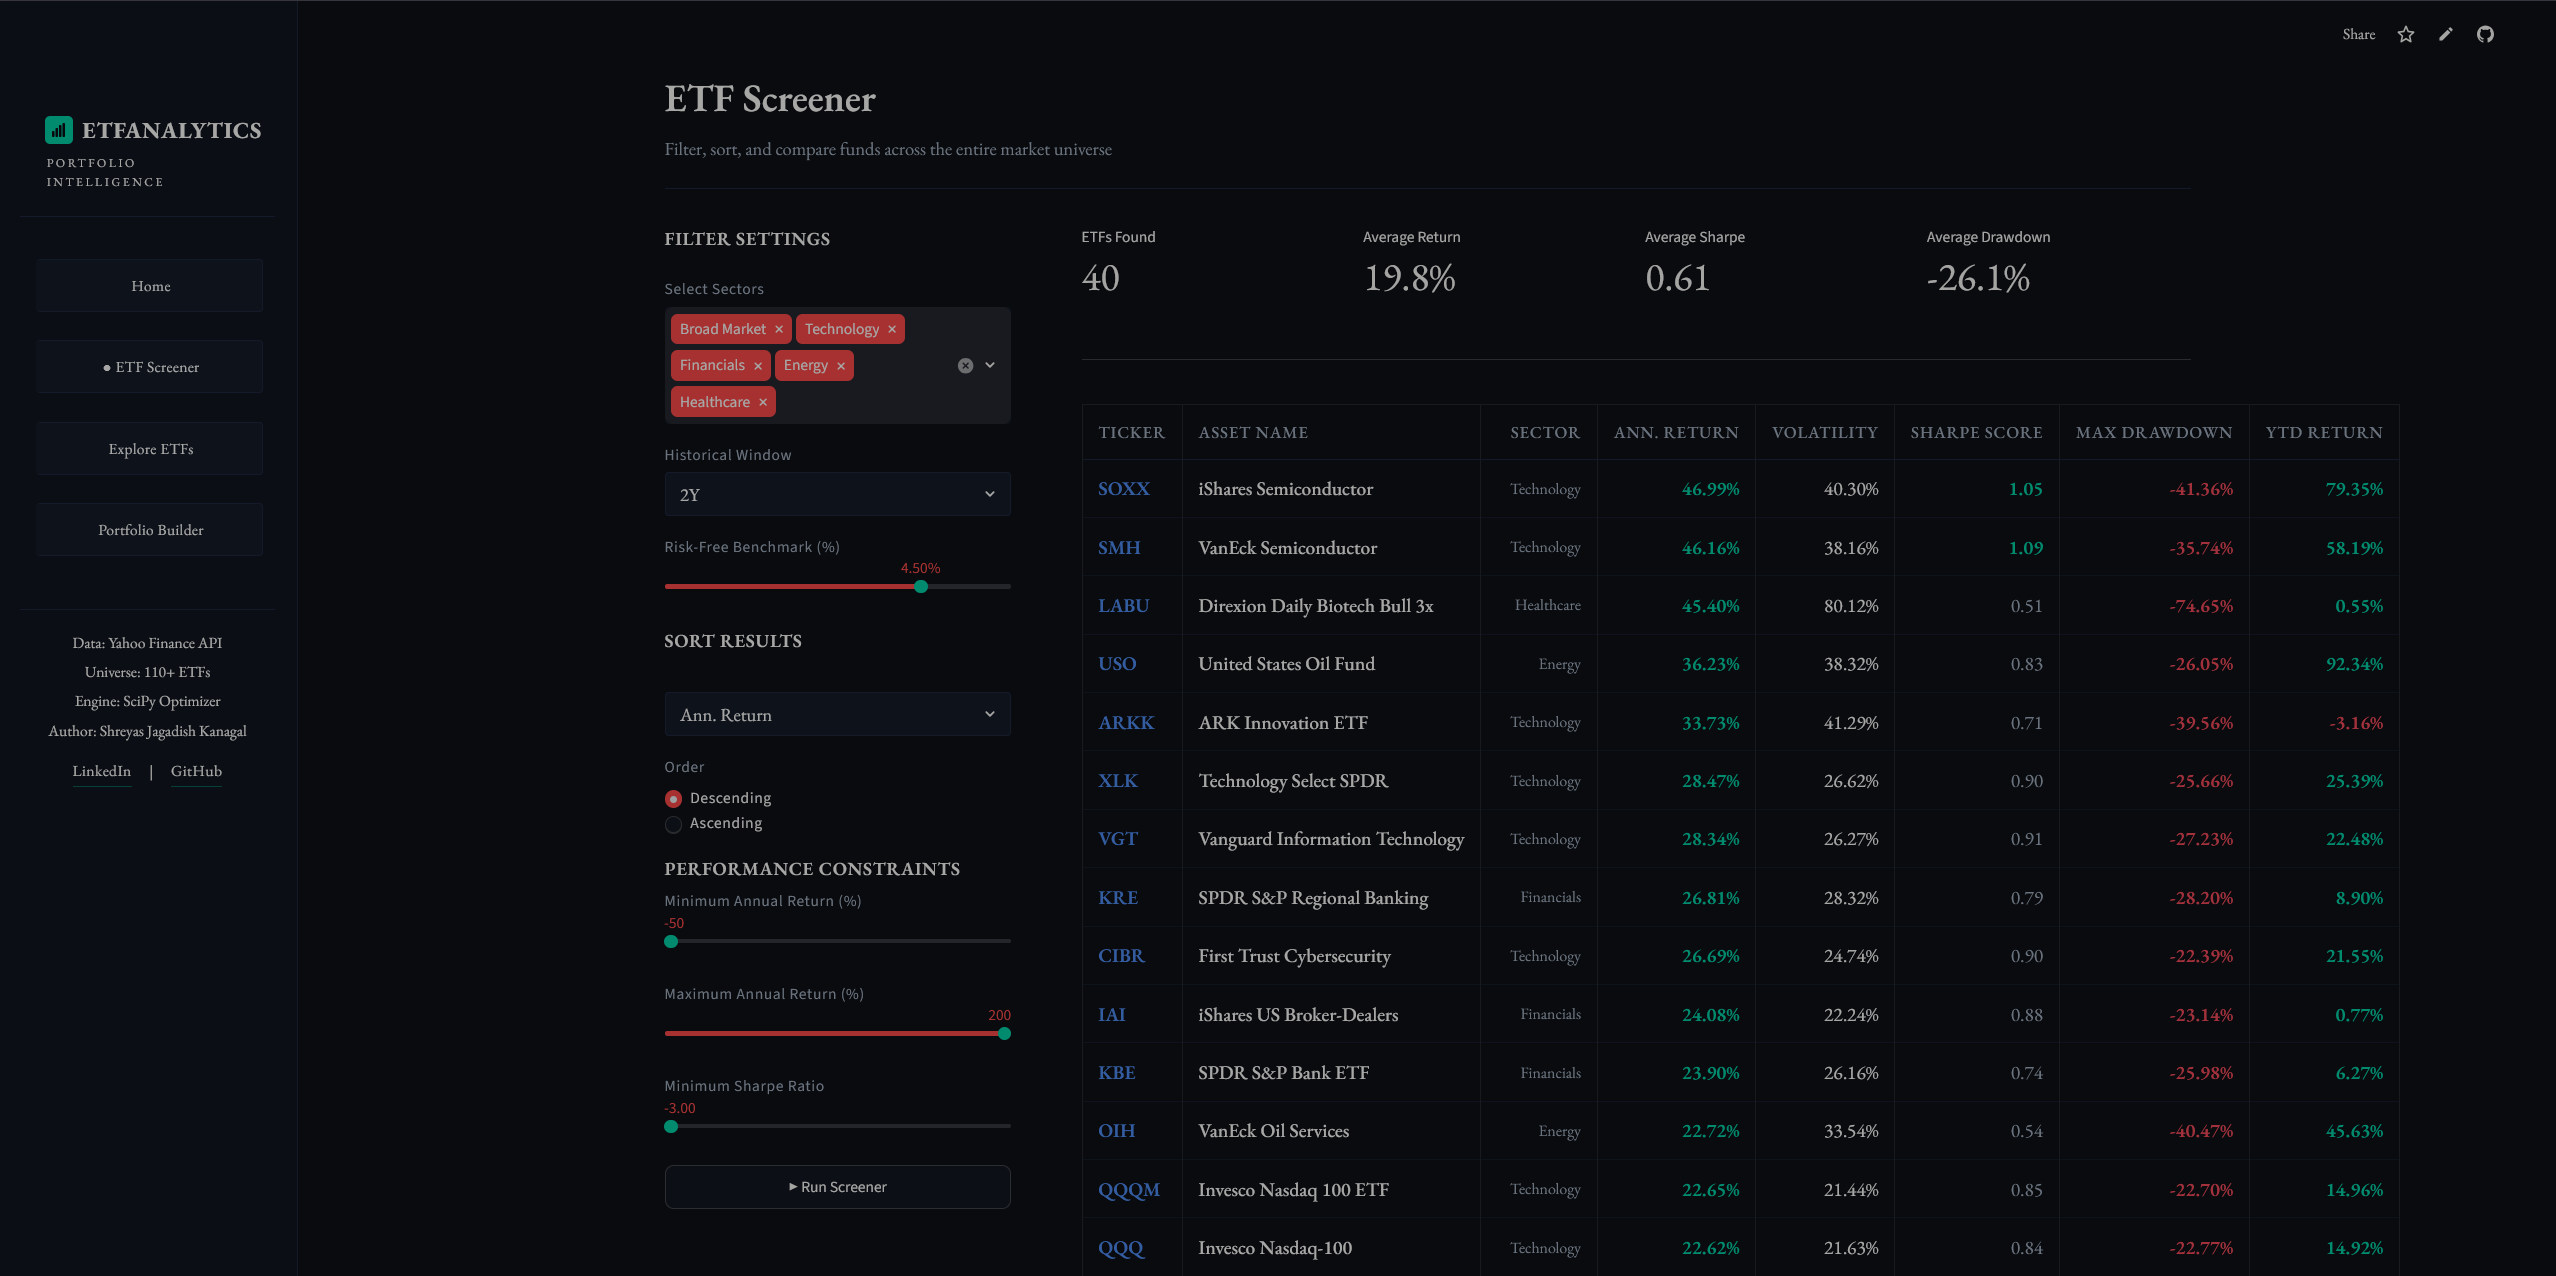Screen dimensions: 2556x1276
Task: Click the 79.35% YTD return value
Action: pos(2354,489)
